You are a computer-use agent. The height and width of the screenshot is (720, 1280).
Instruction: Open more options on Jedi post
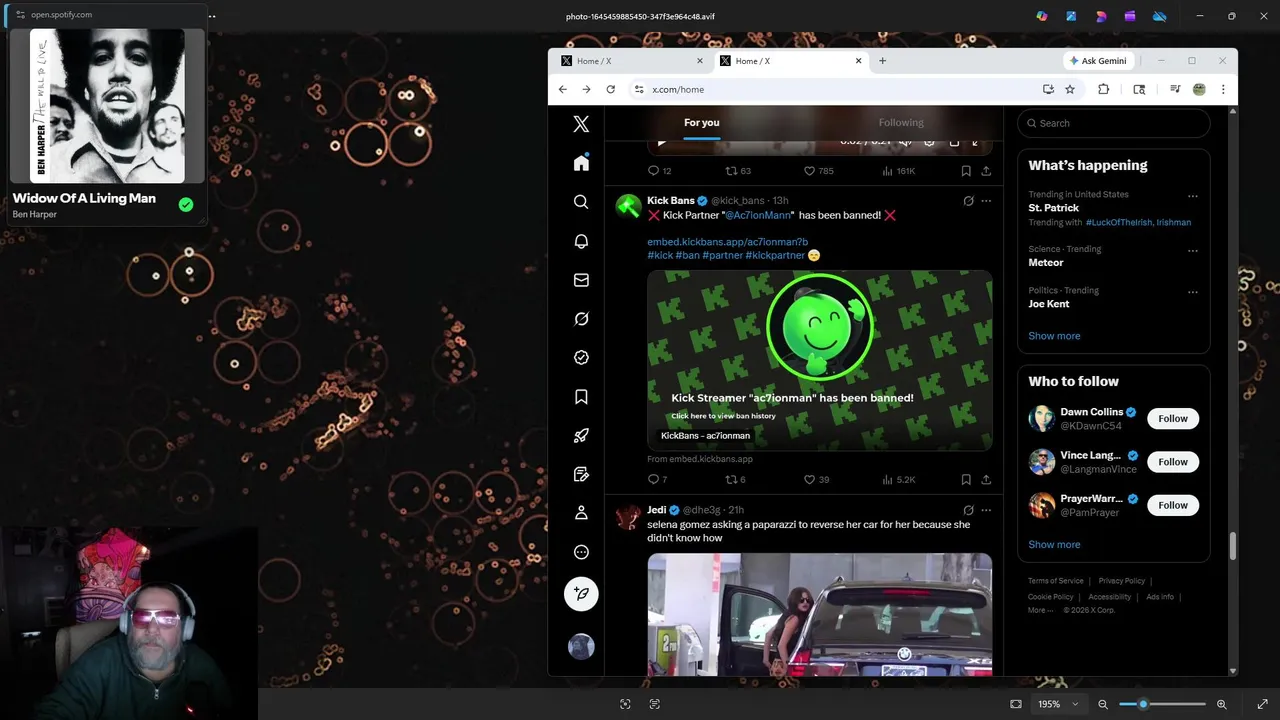[986, 510]
